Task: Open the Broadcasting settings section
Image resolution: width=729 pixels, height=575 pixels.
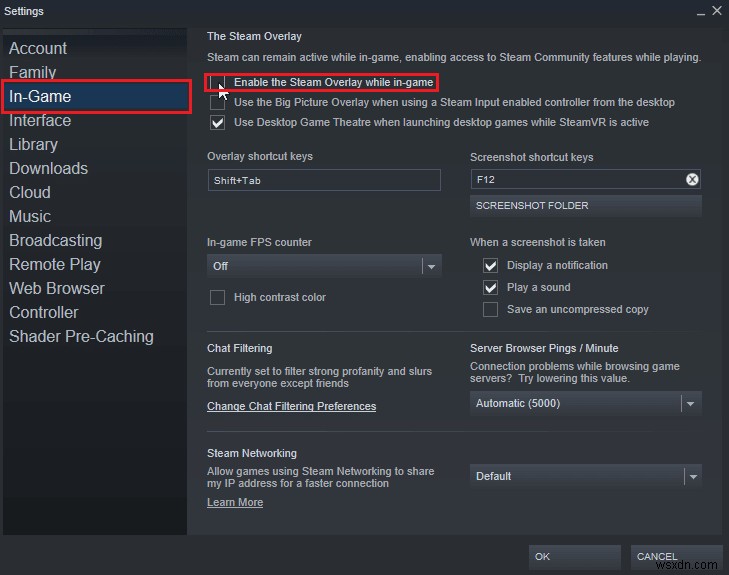Action: point(55,240)
